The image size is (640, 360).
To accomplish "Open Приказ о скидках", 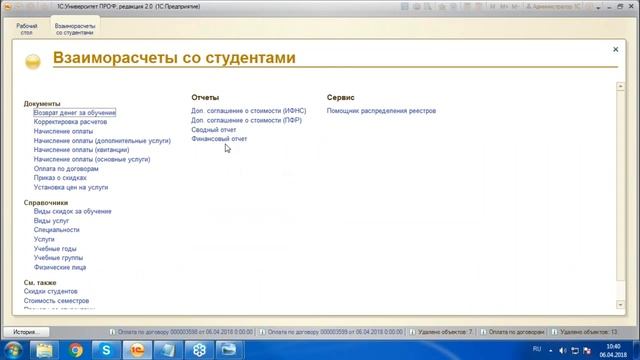I will click(x=60, y=178).
